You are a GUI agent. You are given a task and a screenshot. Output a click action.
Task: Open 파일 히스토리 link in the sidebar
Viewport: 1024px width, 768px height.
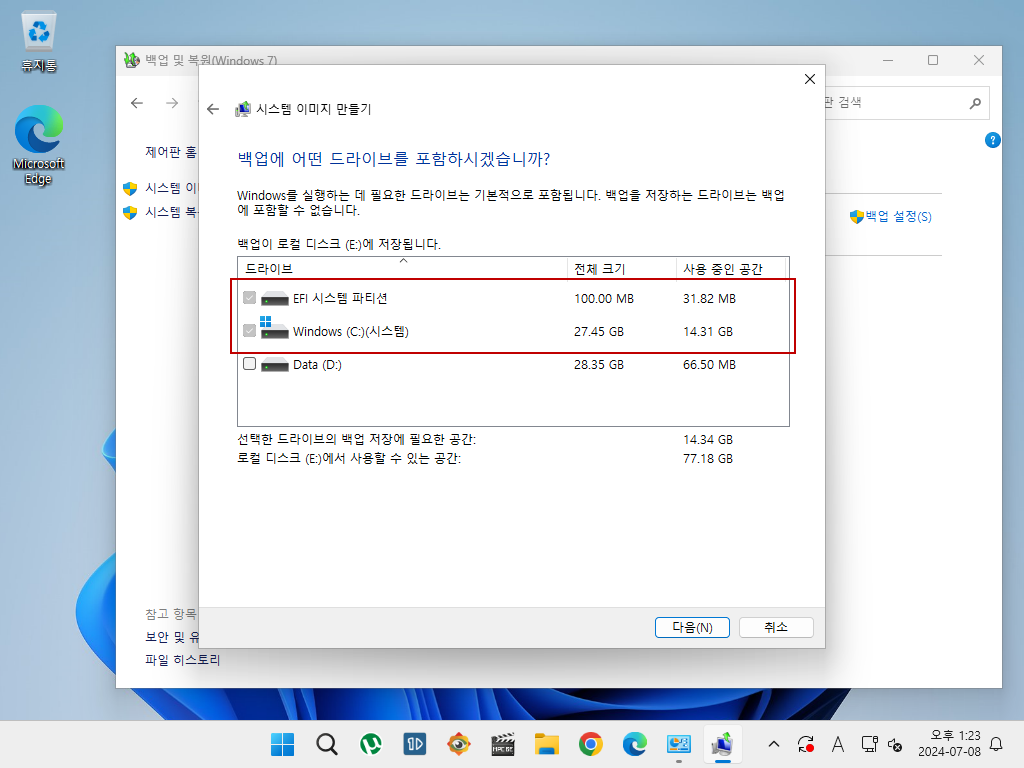[182, 660]
